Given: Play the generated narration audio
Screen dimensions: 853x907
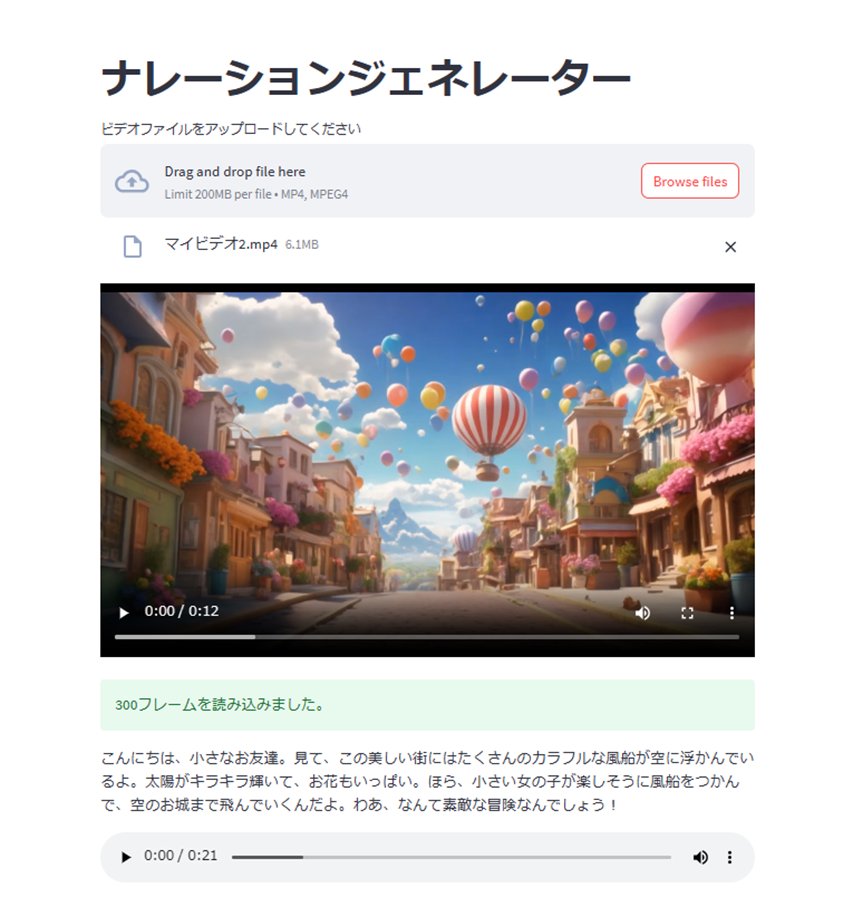Looking at the screenshot, I should click(125, 857).
